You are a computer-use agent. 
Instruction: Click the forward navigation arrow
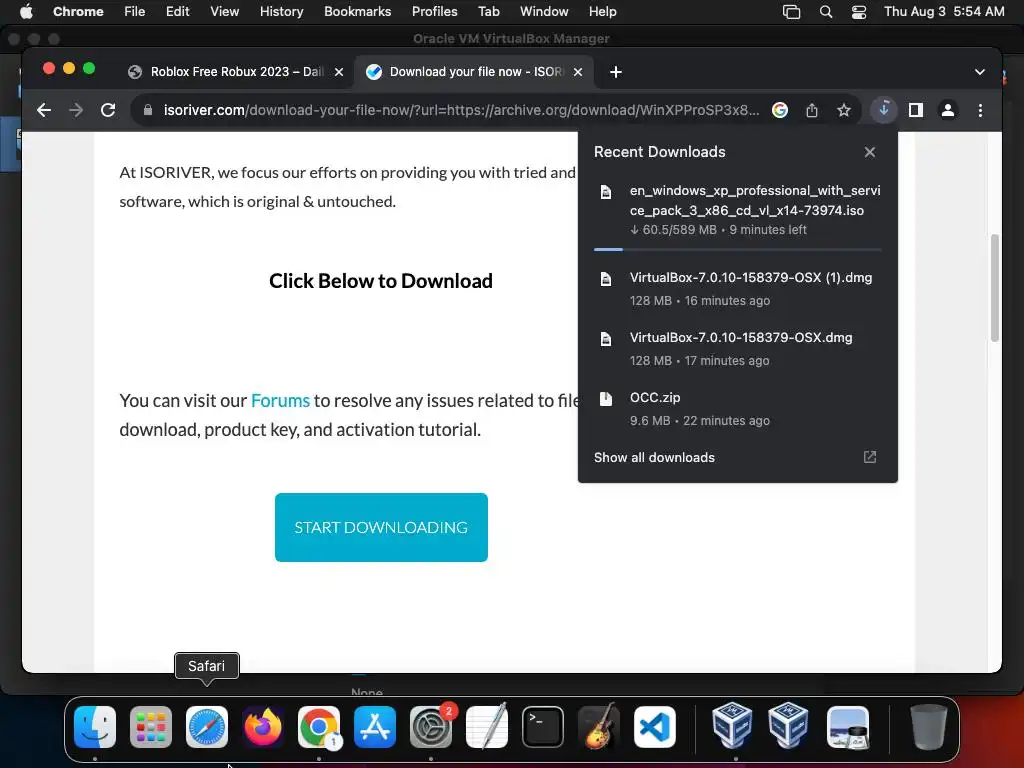click(76, 110)
